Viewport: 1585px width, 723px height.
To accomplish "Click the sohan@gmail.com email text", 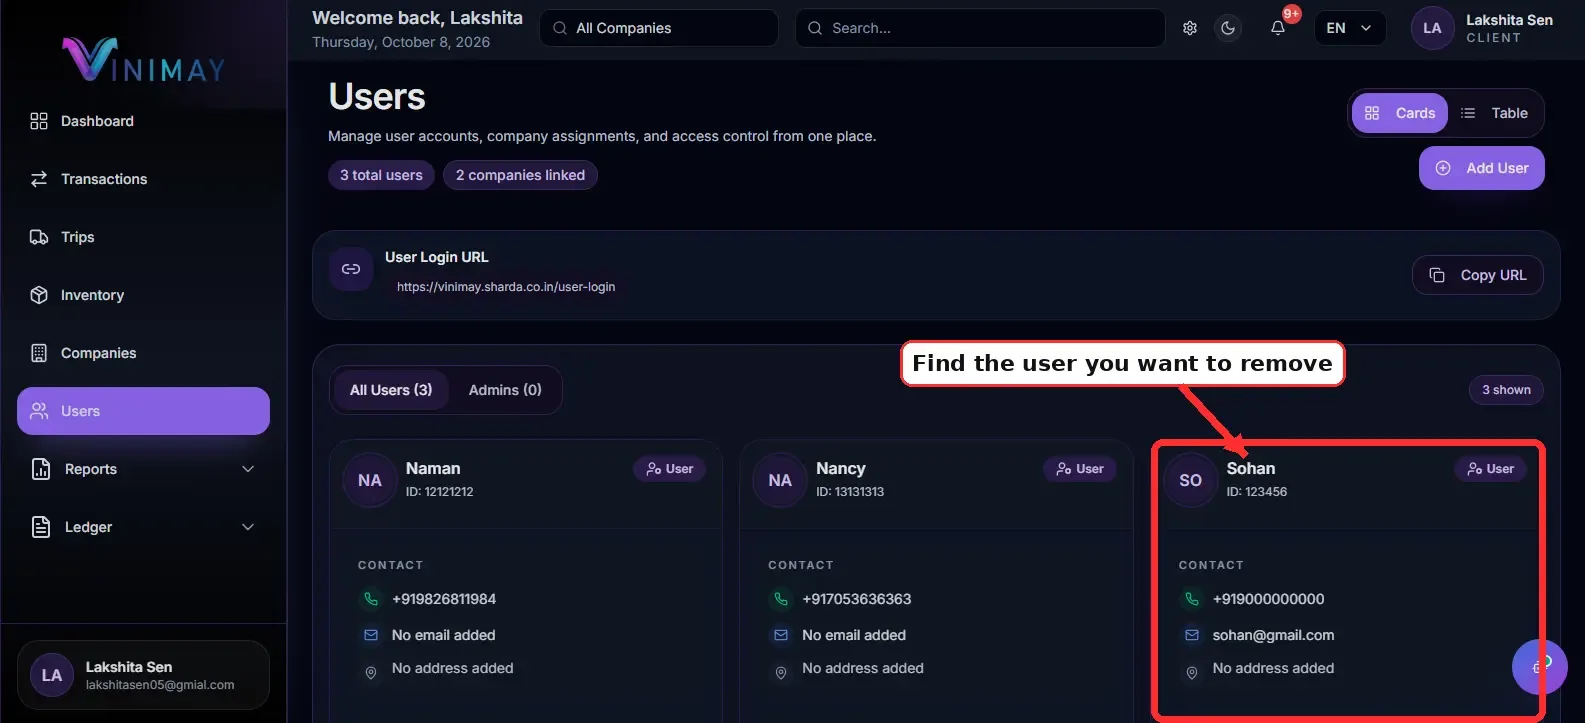I will pos(1273,635).
